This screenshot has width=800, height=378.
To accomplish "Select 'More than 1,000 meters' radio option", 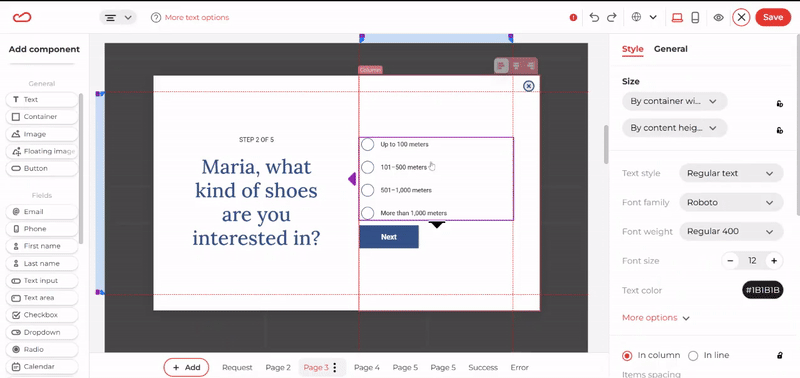I will pos(368,213).
